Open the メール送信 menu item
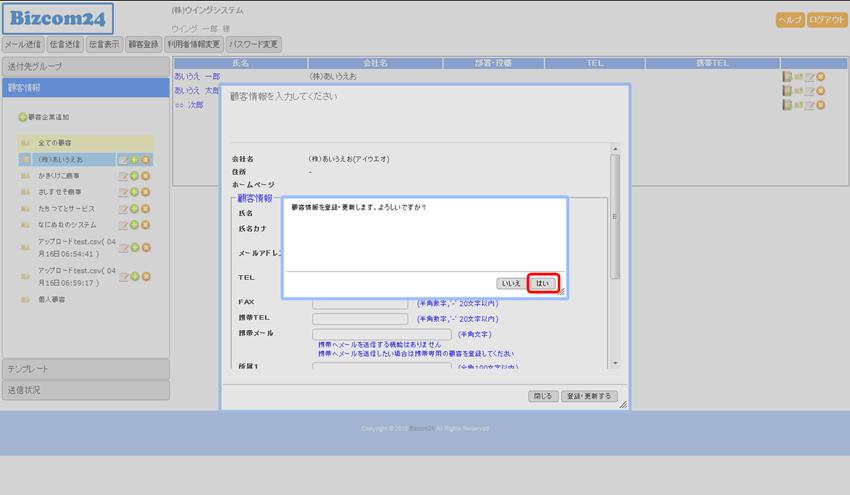 click(x=22, y=44)
